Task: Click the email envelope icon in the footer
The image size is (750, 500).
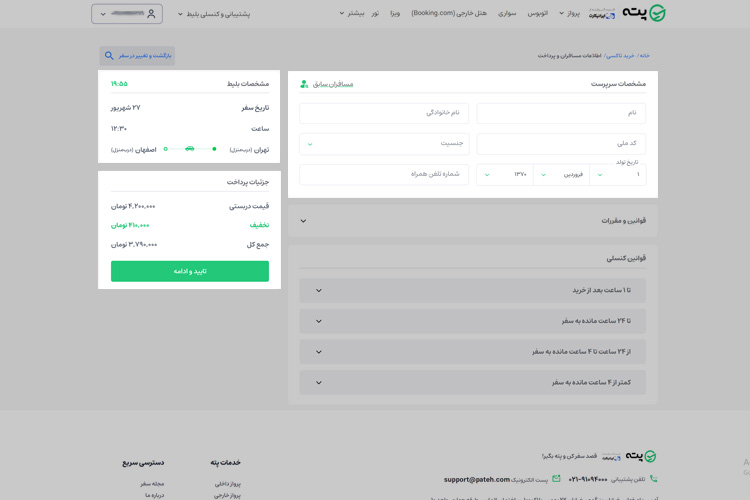Action: tap(556, 479)
